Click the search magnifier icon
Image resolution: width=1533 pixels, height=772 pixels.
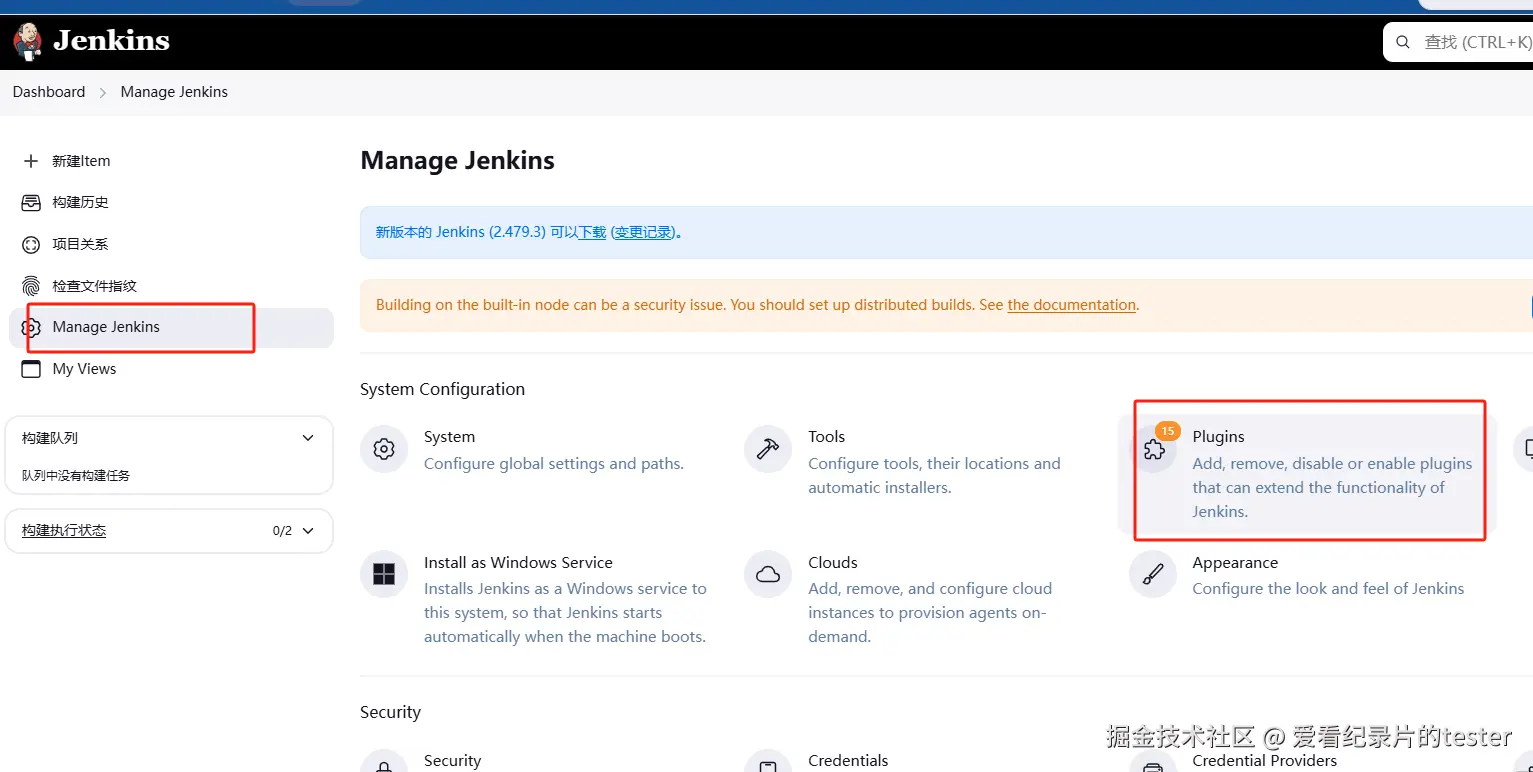pyautogui.click(x=1404, y=42)
